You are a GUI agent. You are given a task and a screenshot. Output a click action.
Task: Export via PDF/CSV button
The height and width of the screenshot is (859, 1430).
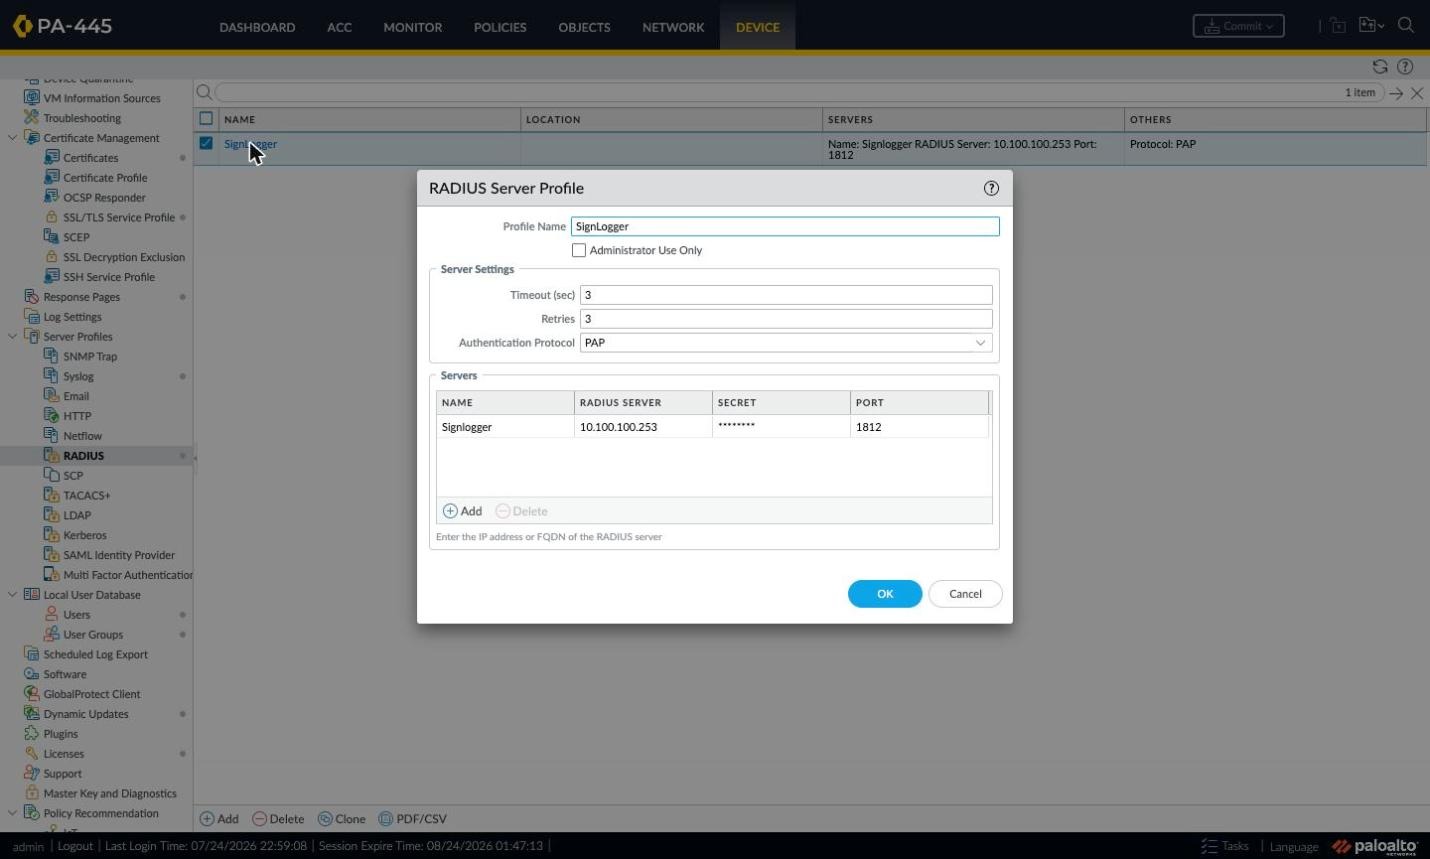(x=412, y=819)
